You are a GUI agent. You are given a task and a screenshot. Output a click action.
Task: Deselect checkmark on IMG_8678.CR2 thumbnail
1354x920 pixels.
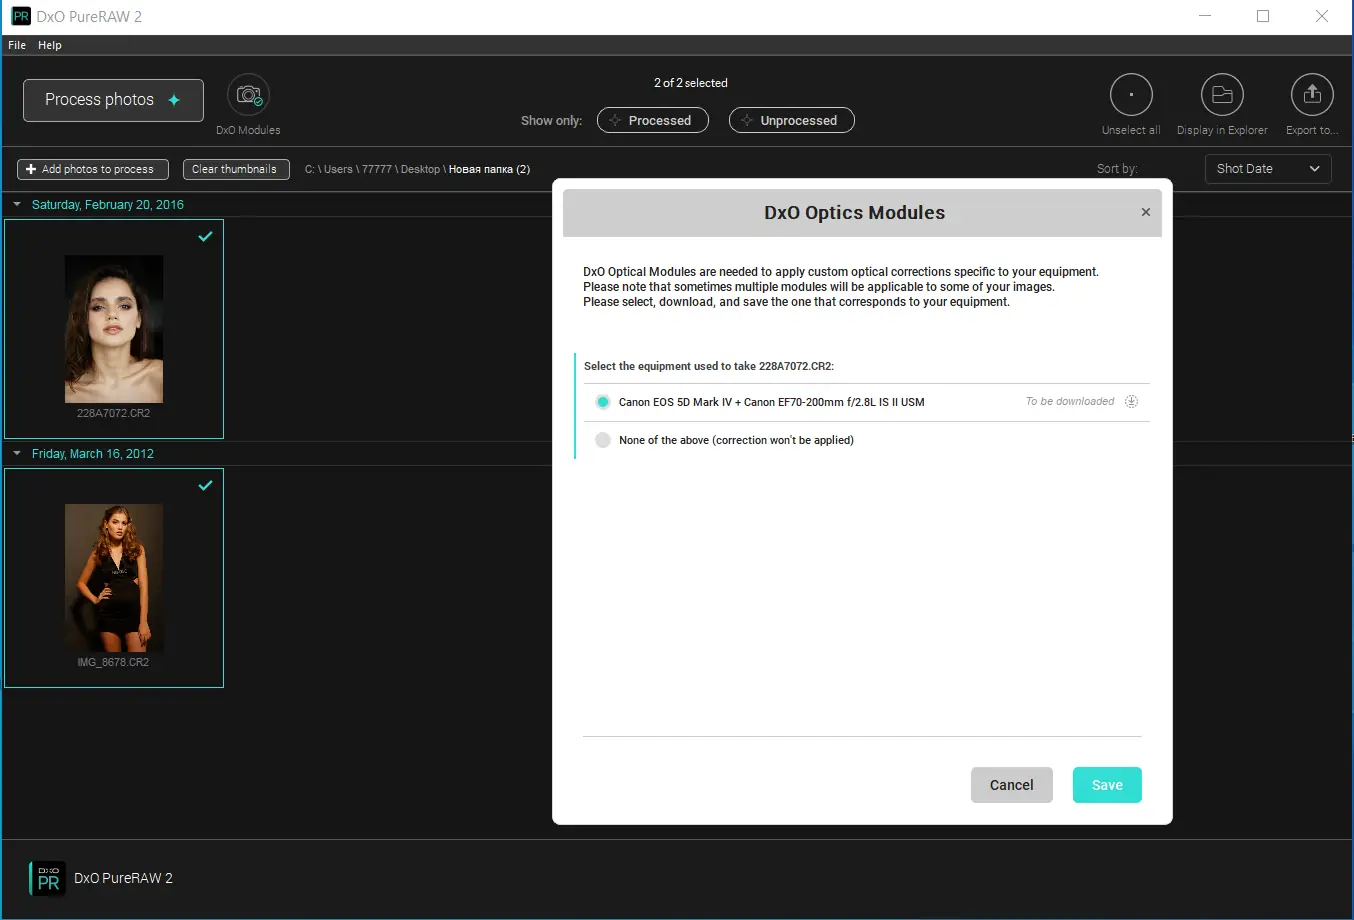[205, 486]
